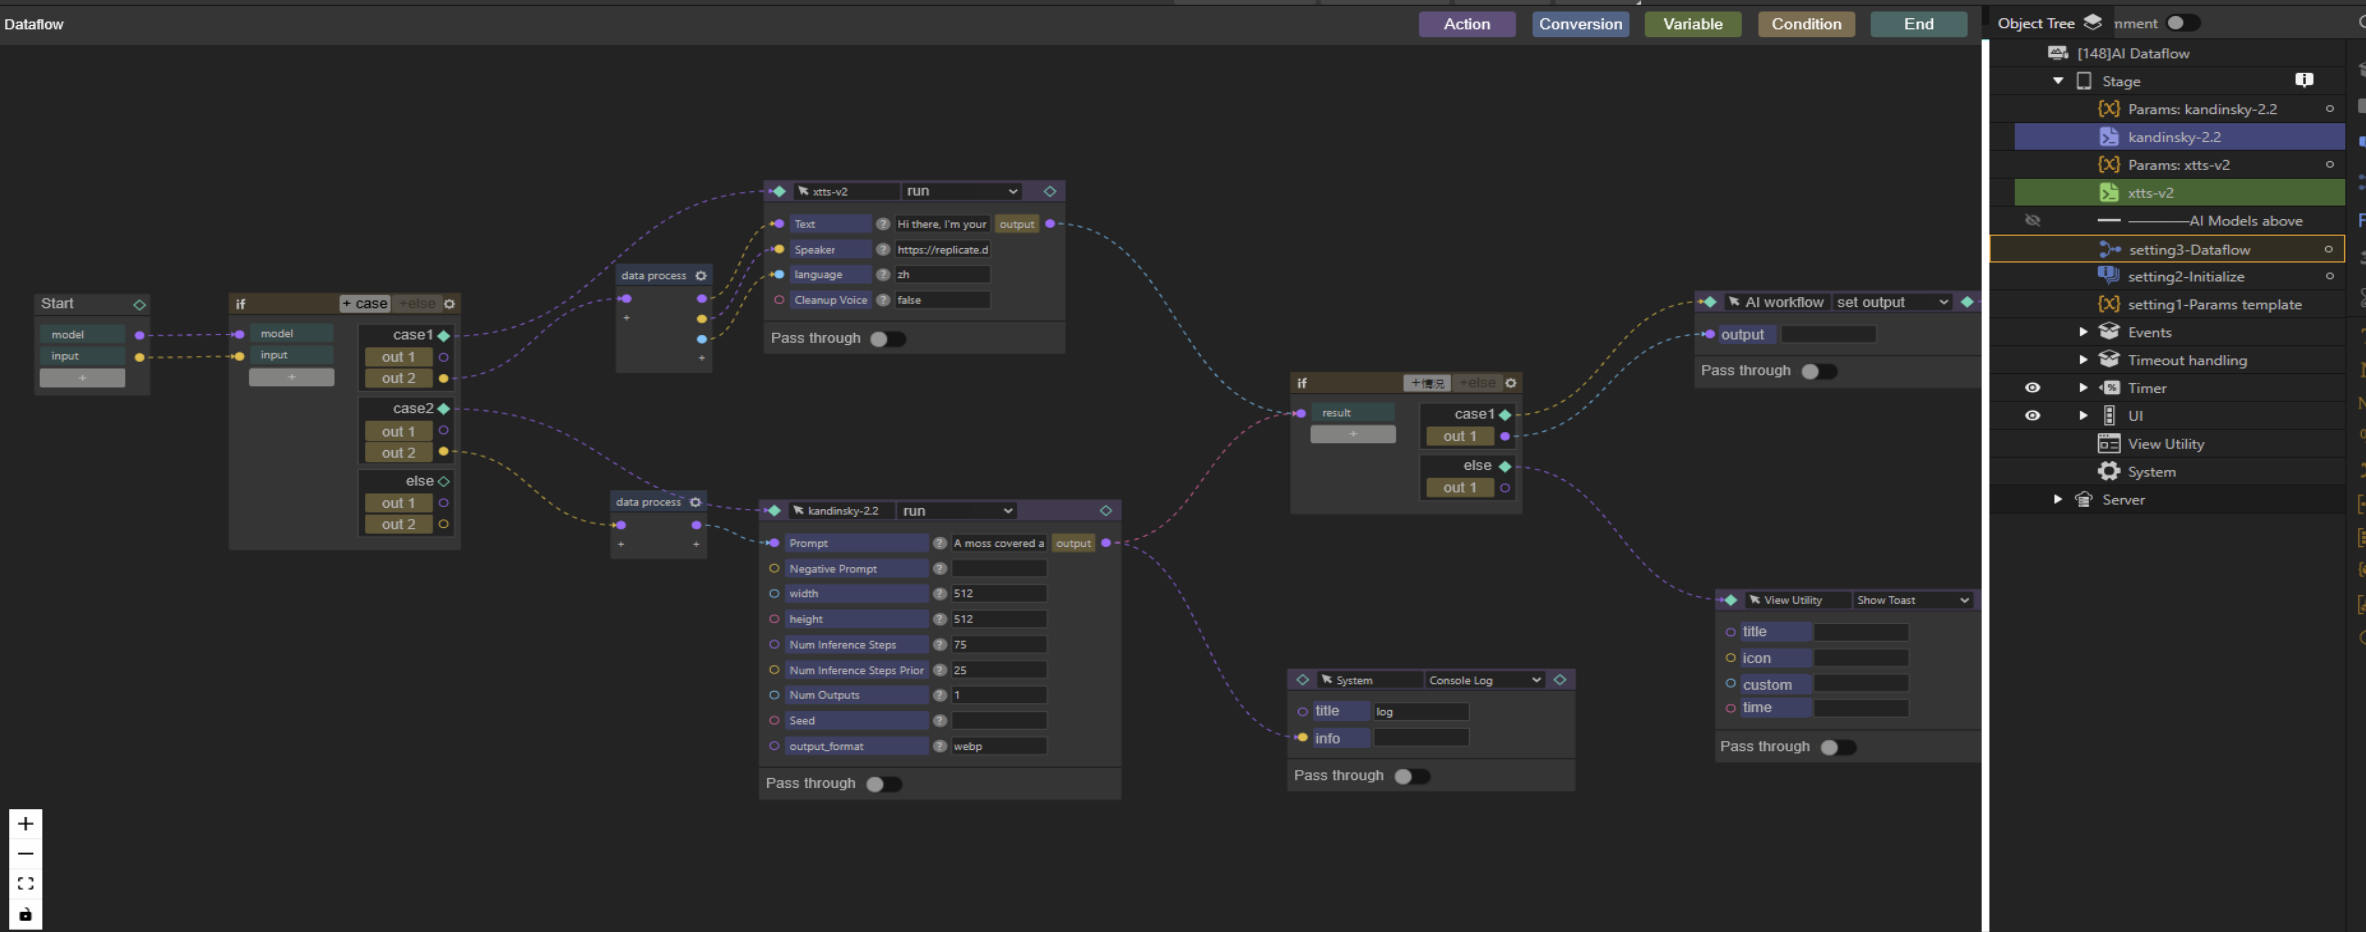Click the Action button
Image resolution: width=2366 pixels, height=932 pixels.
tap(1466, 24)
